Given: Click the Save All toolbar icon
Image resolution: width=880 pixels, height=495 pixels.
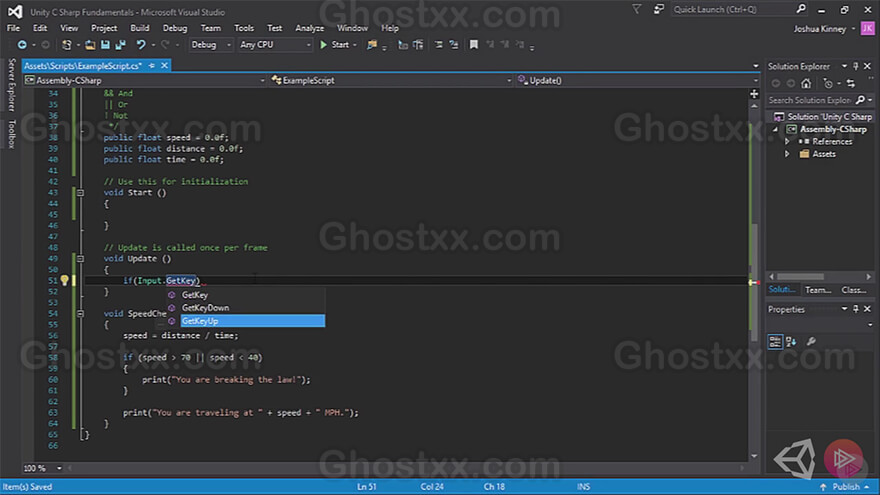Looking at the screenshot, I should click(120, 45).
